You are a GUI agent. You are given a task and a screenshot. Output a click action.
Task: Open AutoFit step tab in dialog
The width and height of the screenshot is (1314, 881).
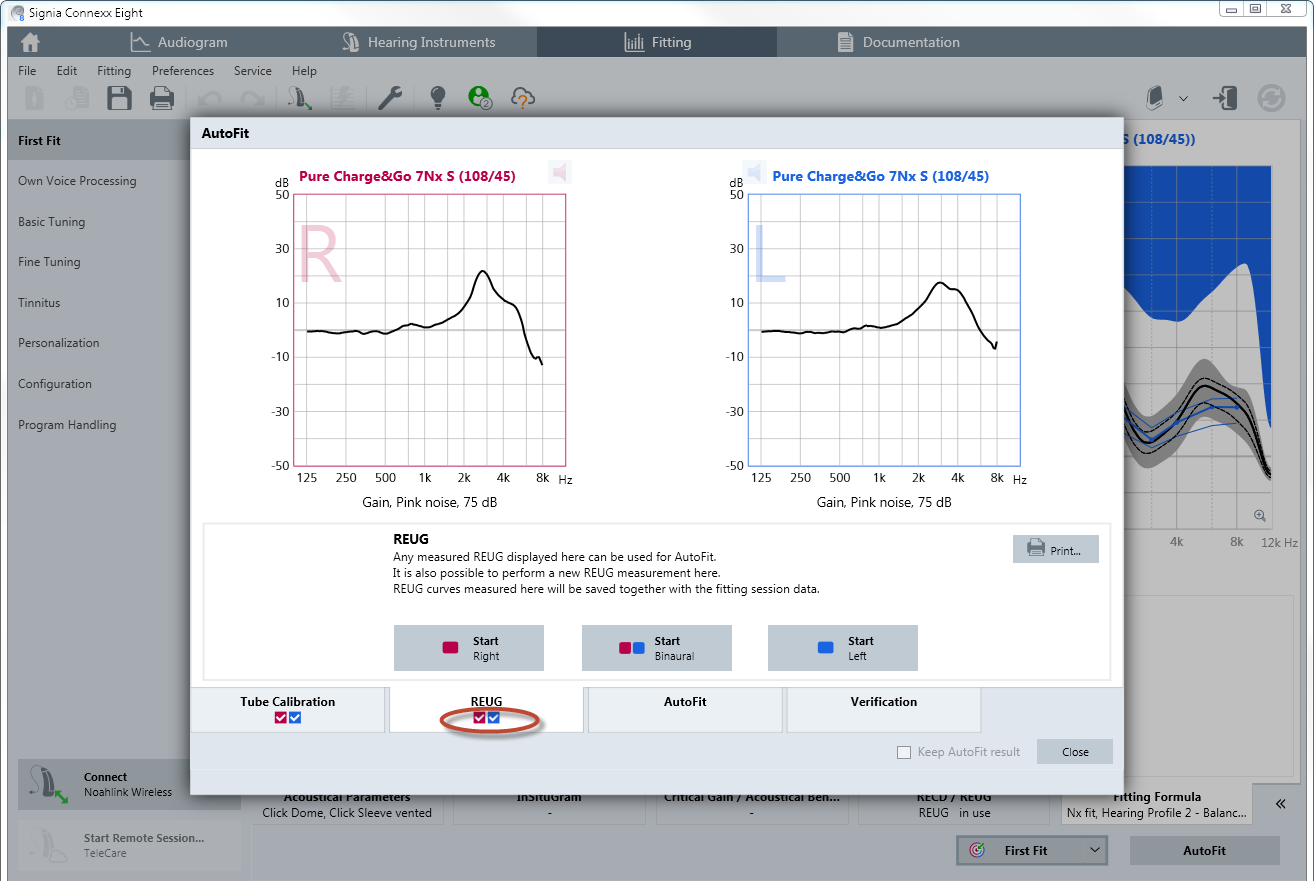(x=685, y=710)
